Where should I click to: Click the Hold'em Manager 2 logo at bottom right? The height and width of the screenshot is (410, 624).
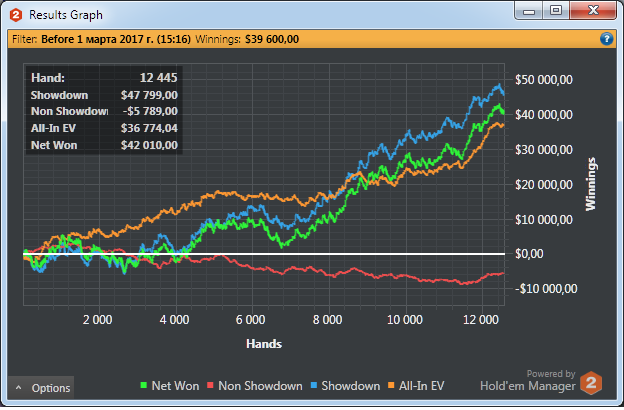[x=591, y=383]
